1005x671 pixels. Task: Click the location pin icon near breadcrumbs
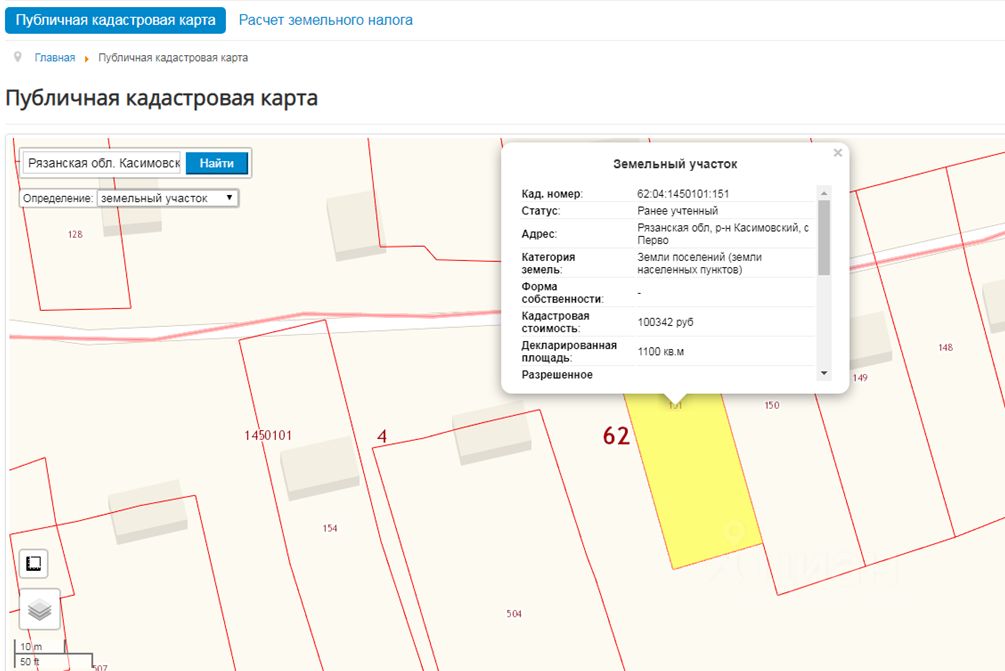click(x=17, y=57)
